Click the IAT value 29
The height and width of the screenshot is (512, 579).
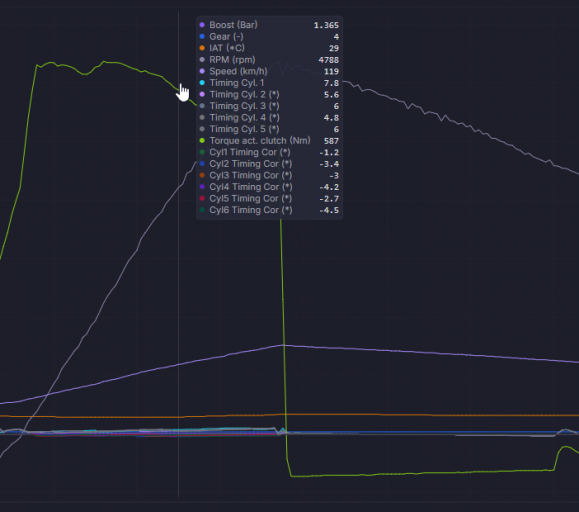(x=334, y=48)
